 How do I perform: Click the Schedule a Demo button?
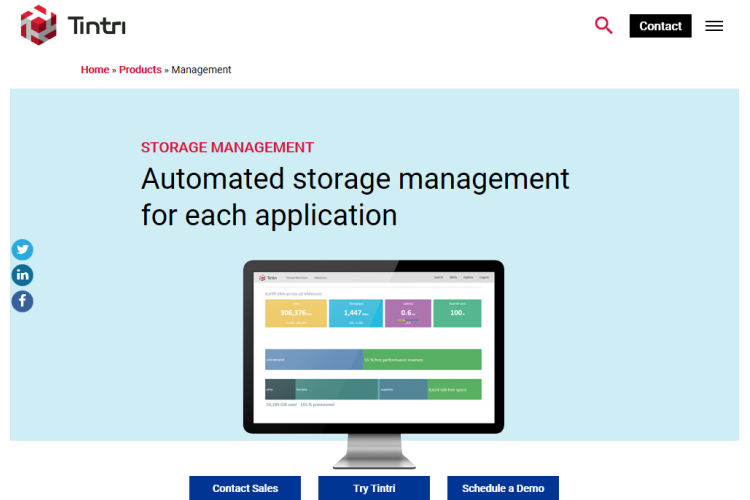tap(503, 488)
